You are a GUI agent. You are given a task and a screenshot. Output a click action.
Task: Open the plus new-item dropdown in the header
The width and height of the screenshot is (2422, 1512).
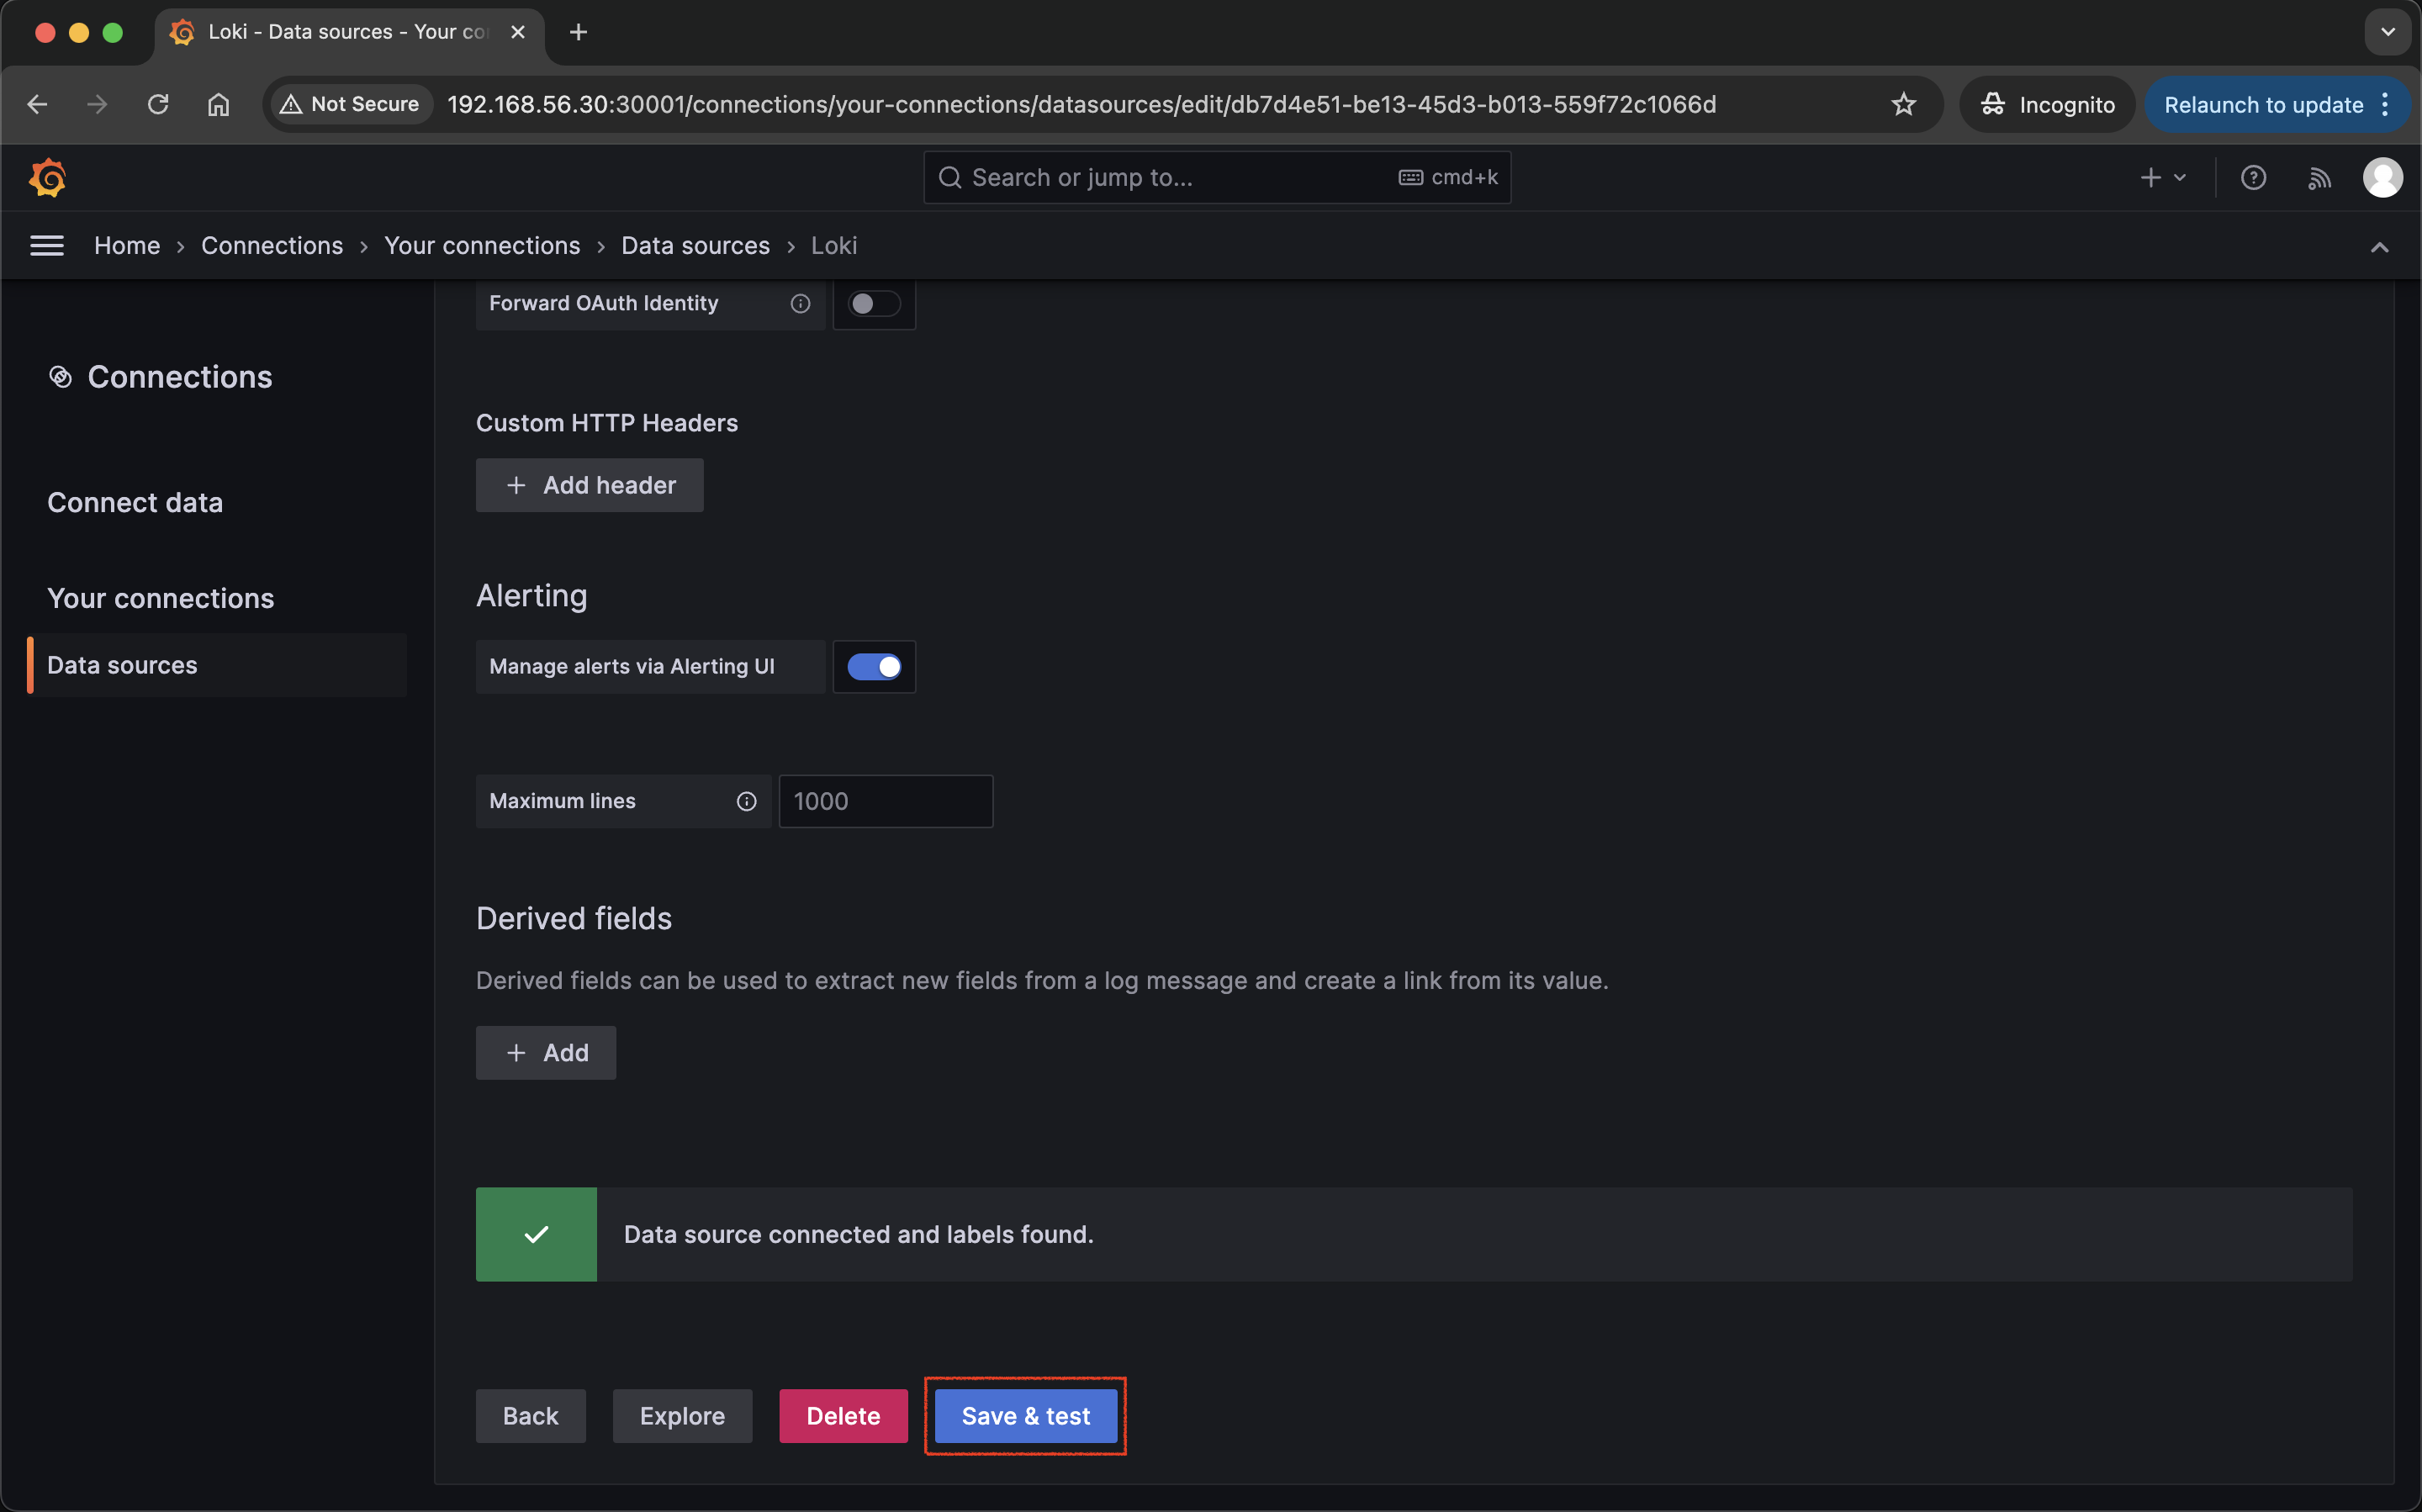pos(2162,178)
